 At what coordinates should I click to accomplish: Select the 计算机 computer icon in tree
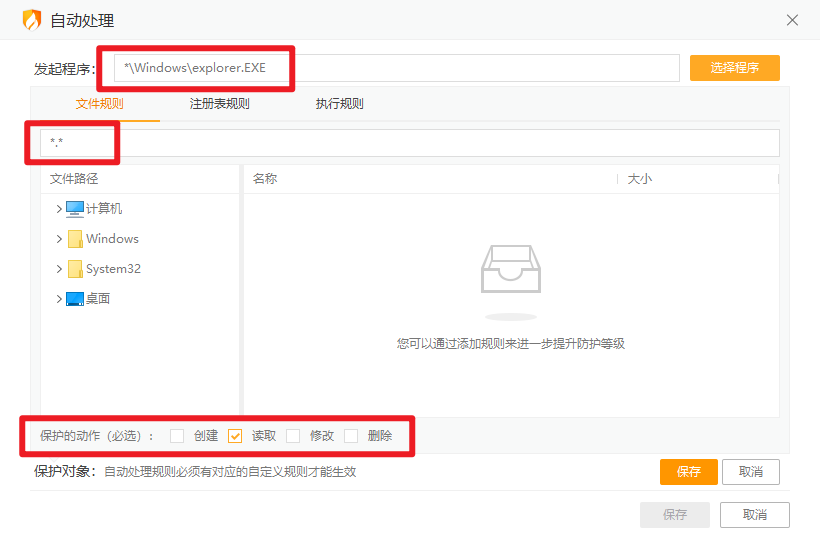tap(75, 209)
